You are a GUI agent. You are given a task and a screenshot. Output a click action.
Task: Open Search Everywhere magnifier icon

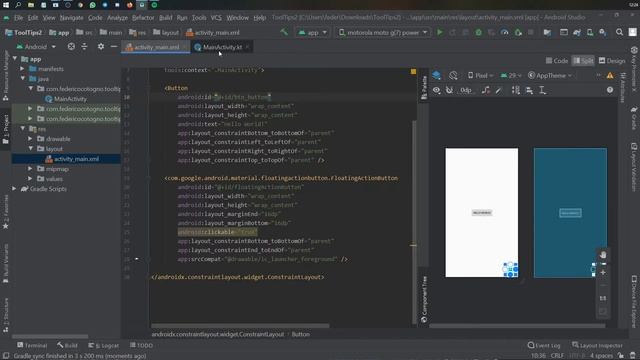tap(619, 32)
